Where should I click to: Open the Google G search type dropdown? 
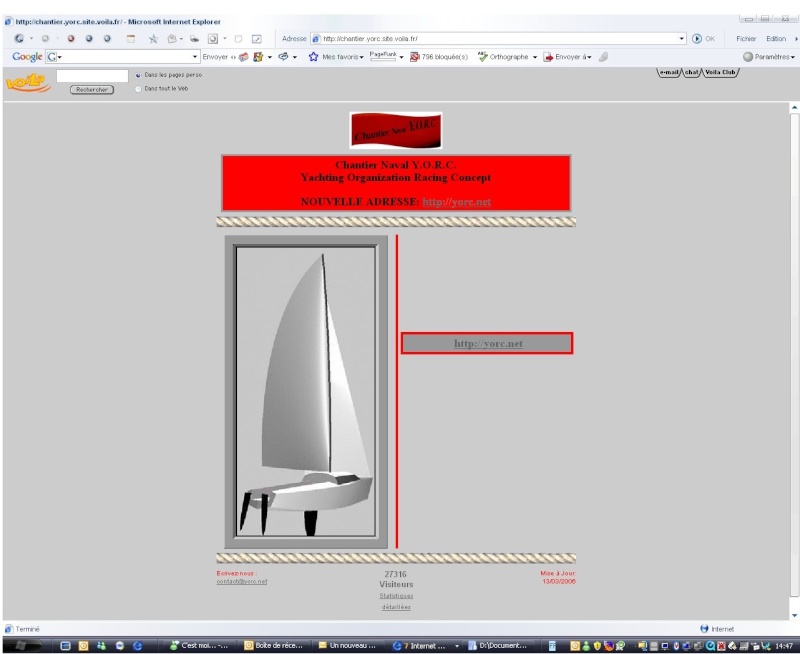click(54, 57)
